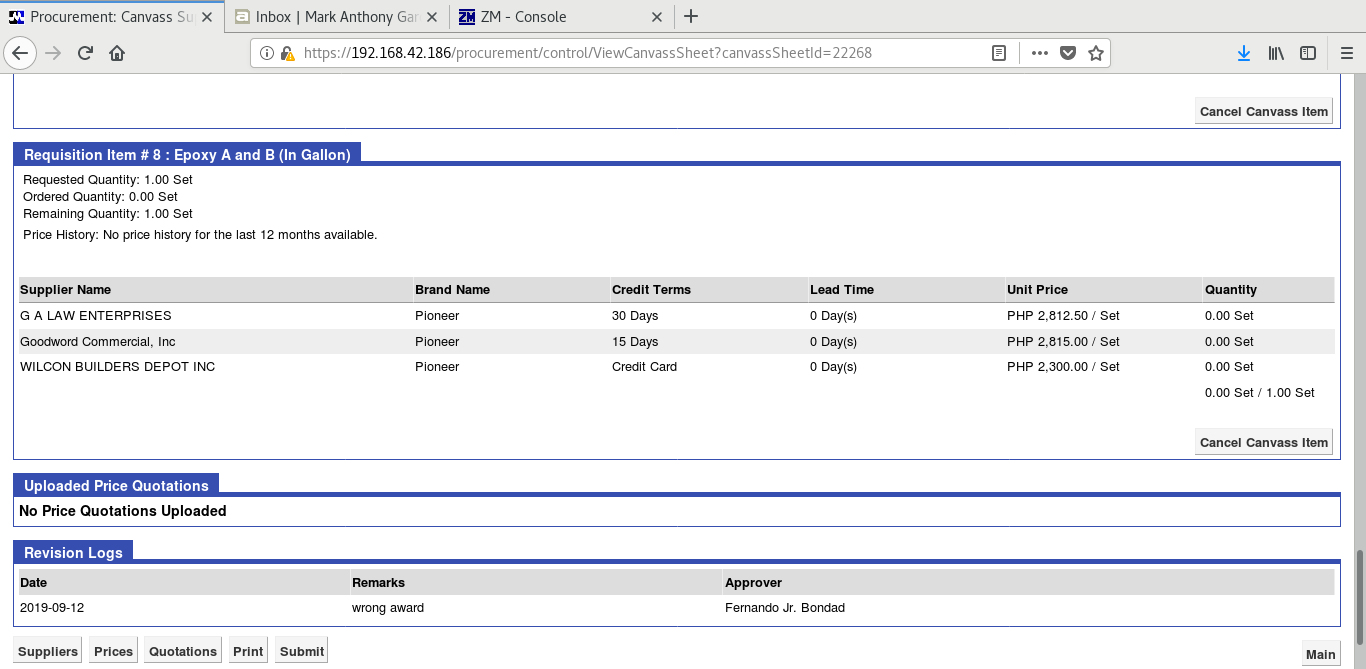This screenshot has height=669, width=1366.
Task: Open page actions three-dot menu
Action: coord(1039,53)
